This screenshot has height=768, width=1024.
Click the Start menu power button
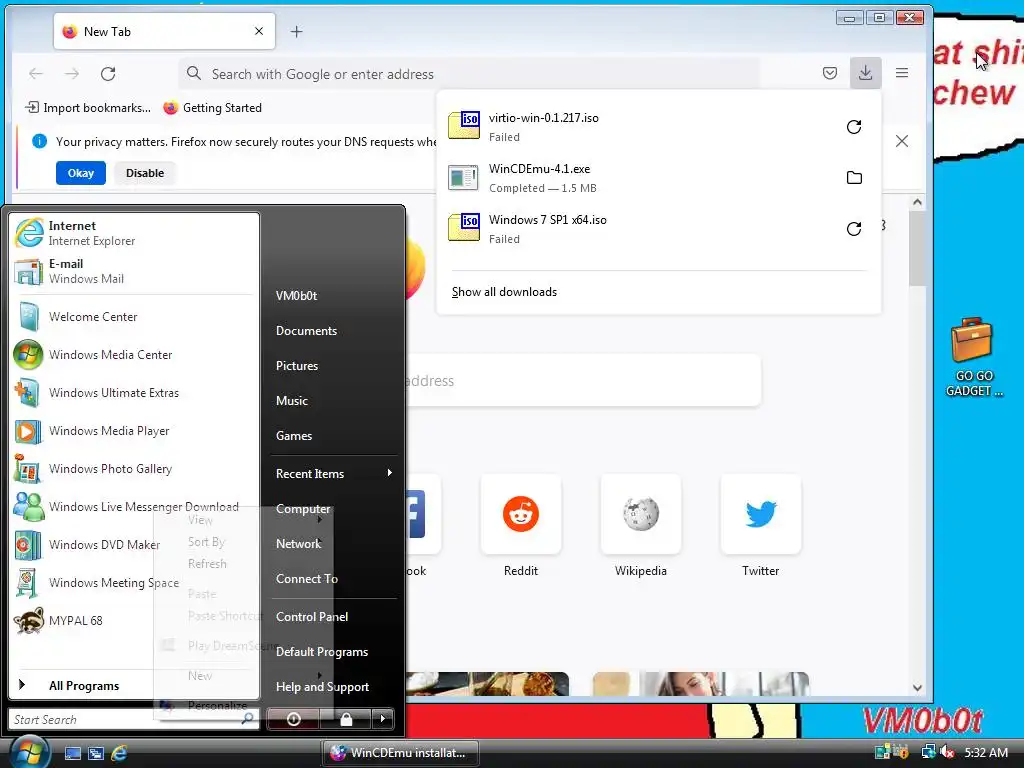click(x=293, y=719)
